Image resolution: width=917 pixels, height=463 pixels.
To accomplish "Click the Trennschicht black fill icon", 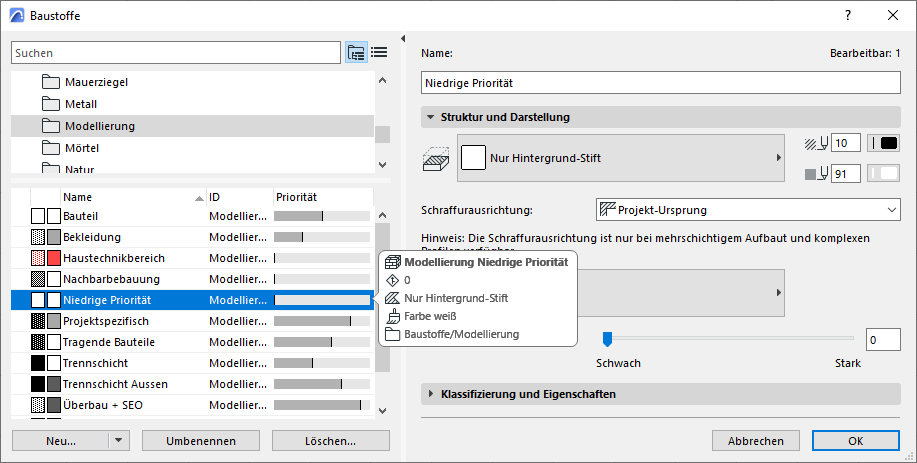I will tap(38, 363).
